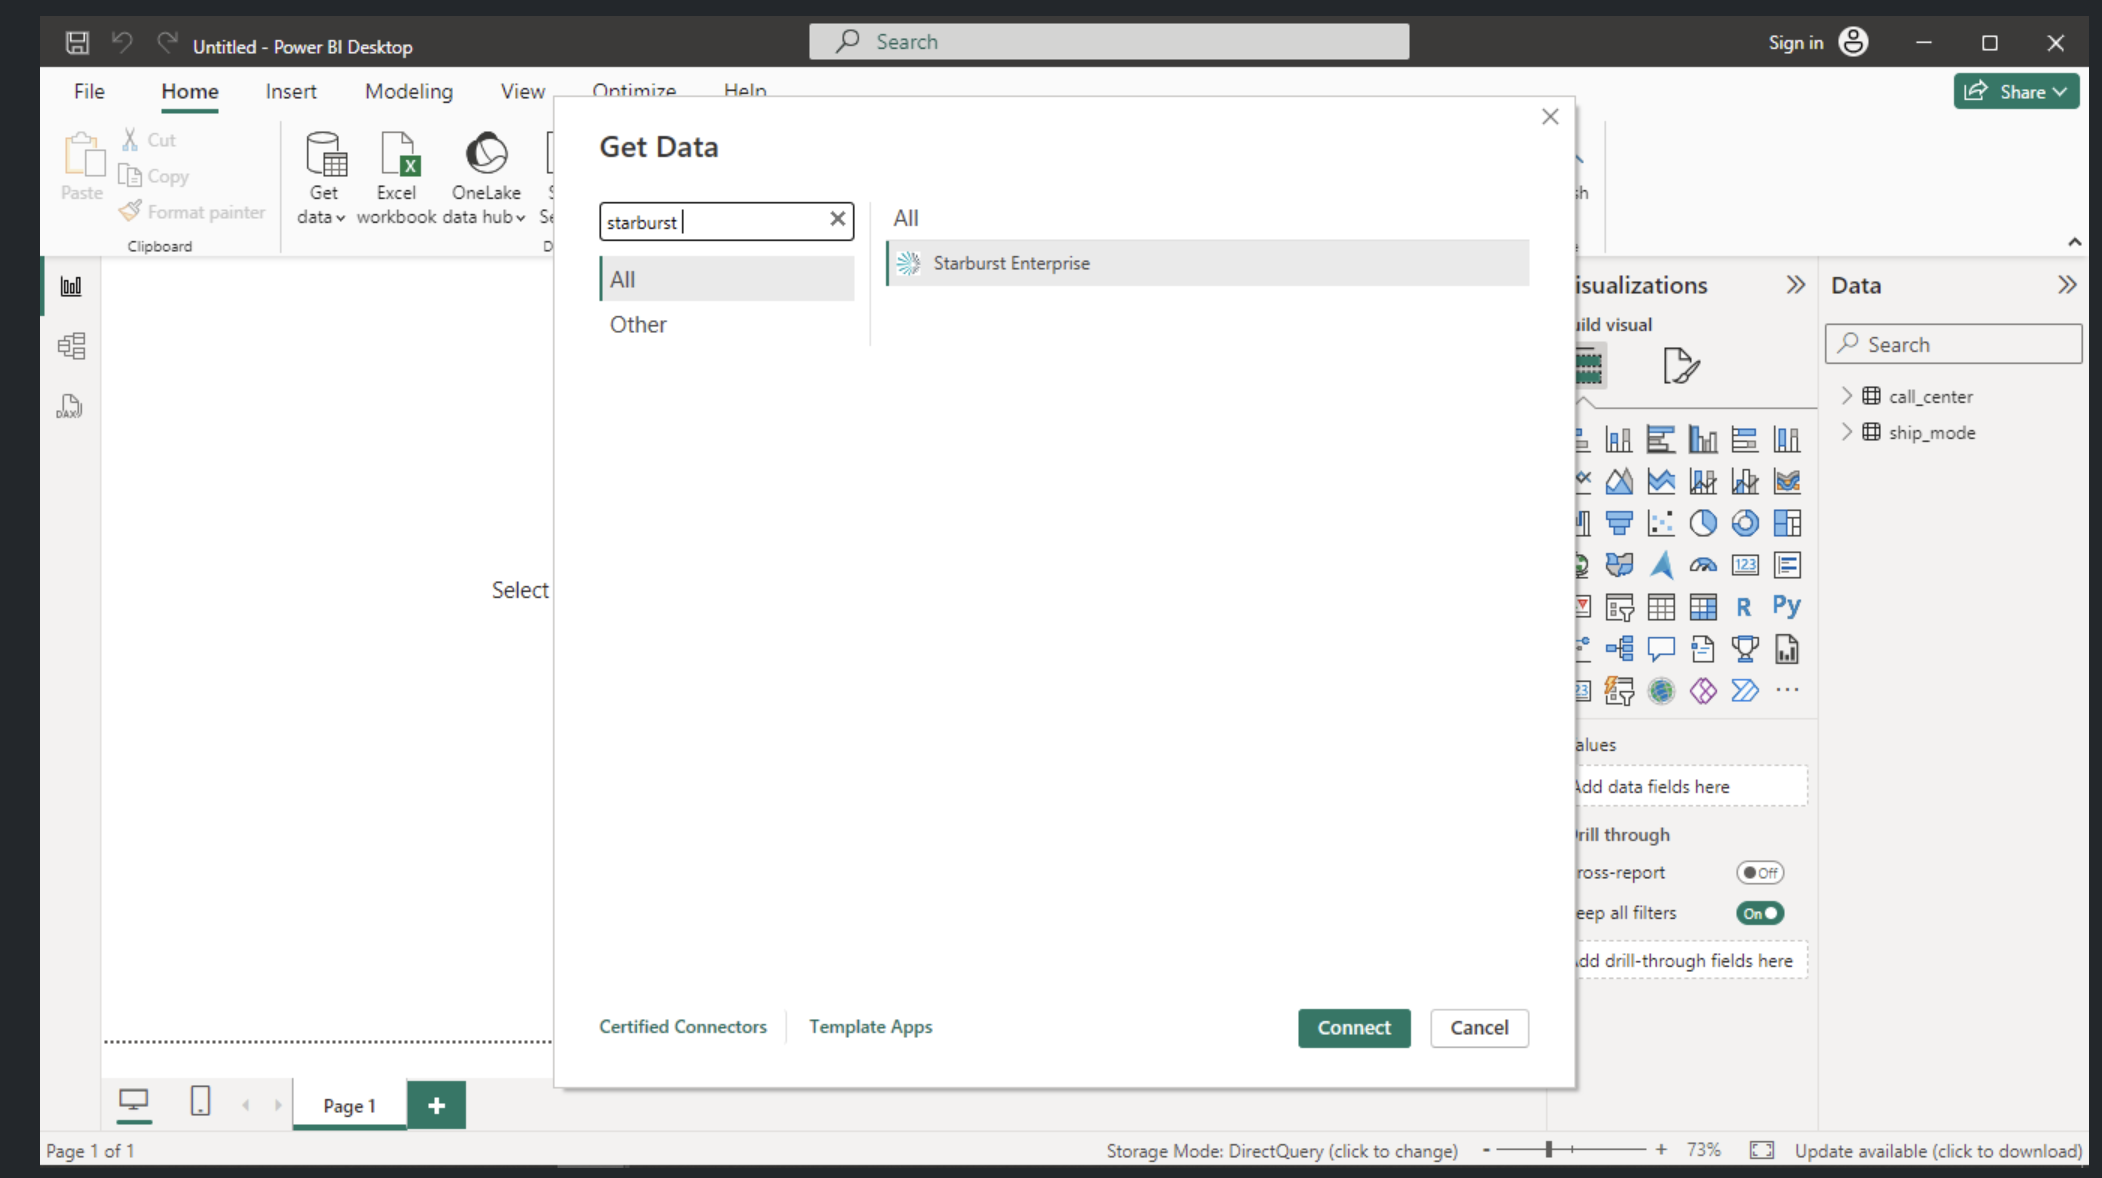Select the Other connector category
This screenshot has width=2102, height=1178.
point(638,324)
